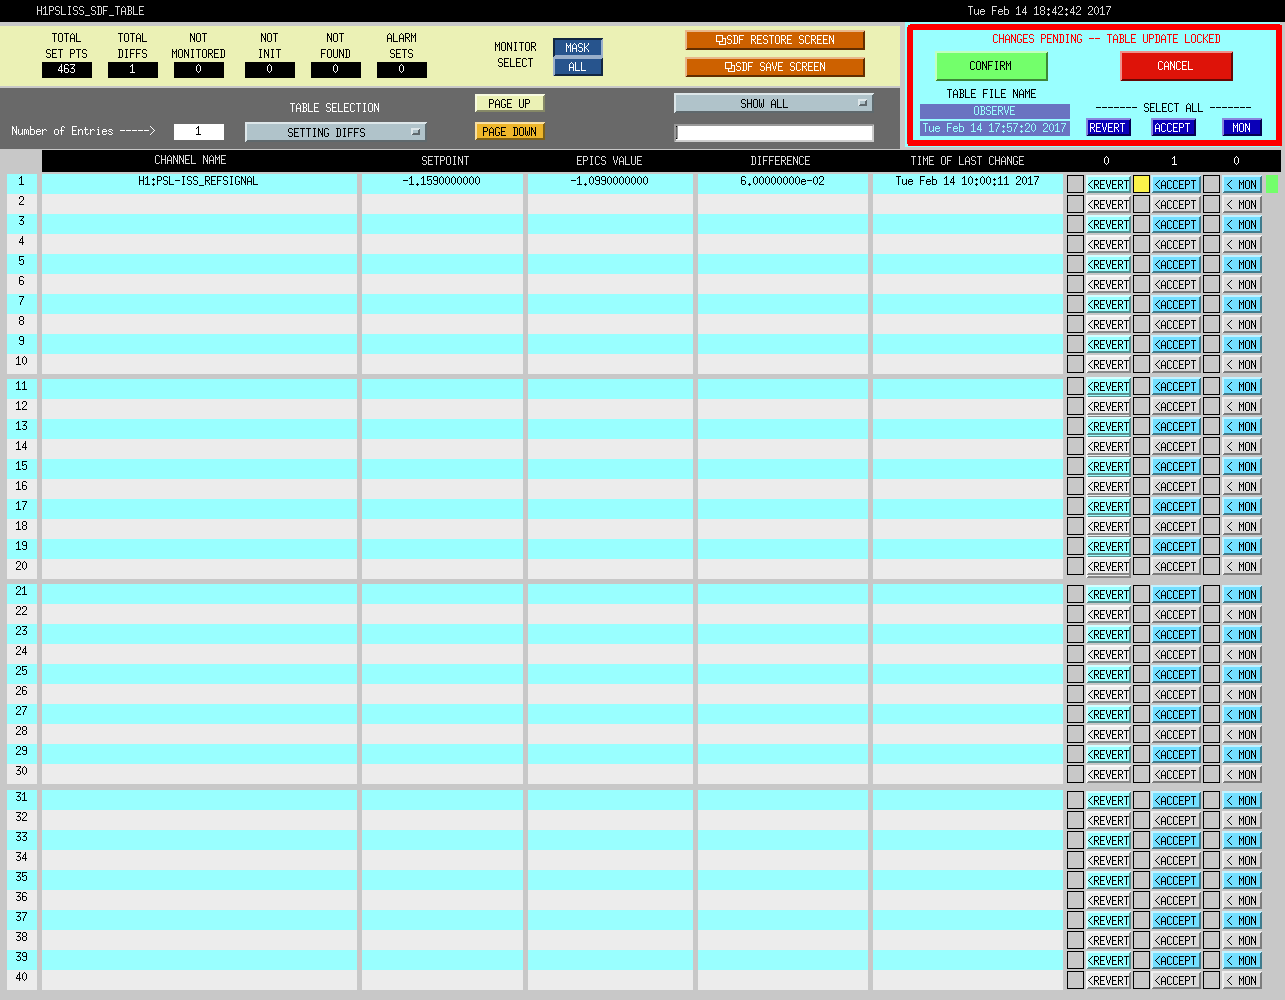Toggle the monitor checkbox in row 30
This screenshot has height=1000, width=1285.
1211,774
